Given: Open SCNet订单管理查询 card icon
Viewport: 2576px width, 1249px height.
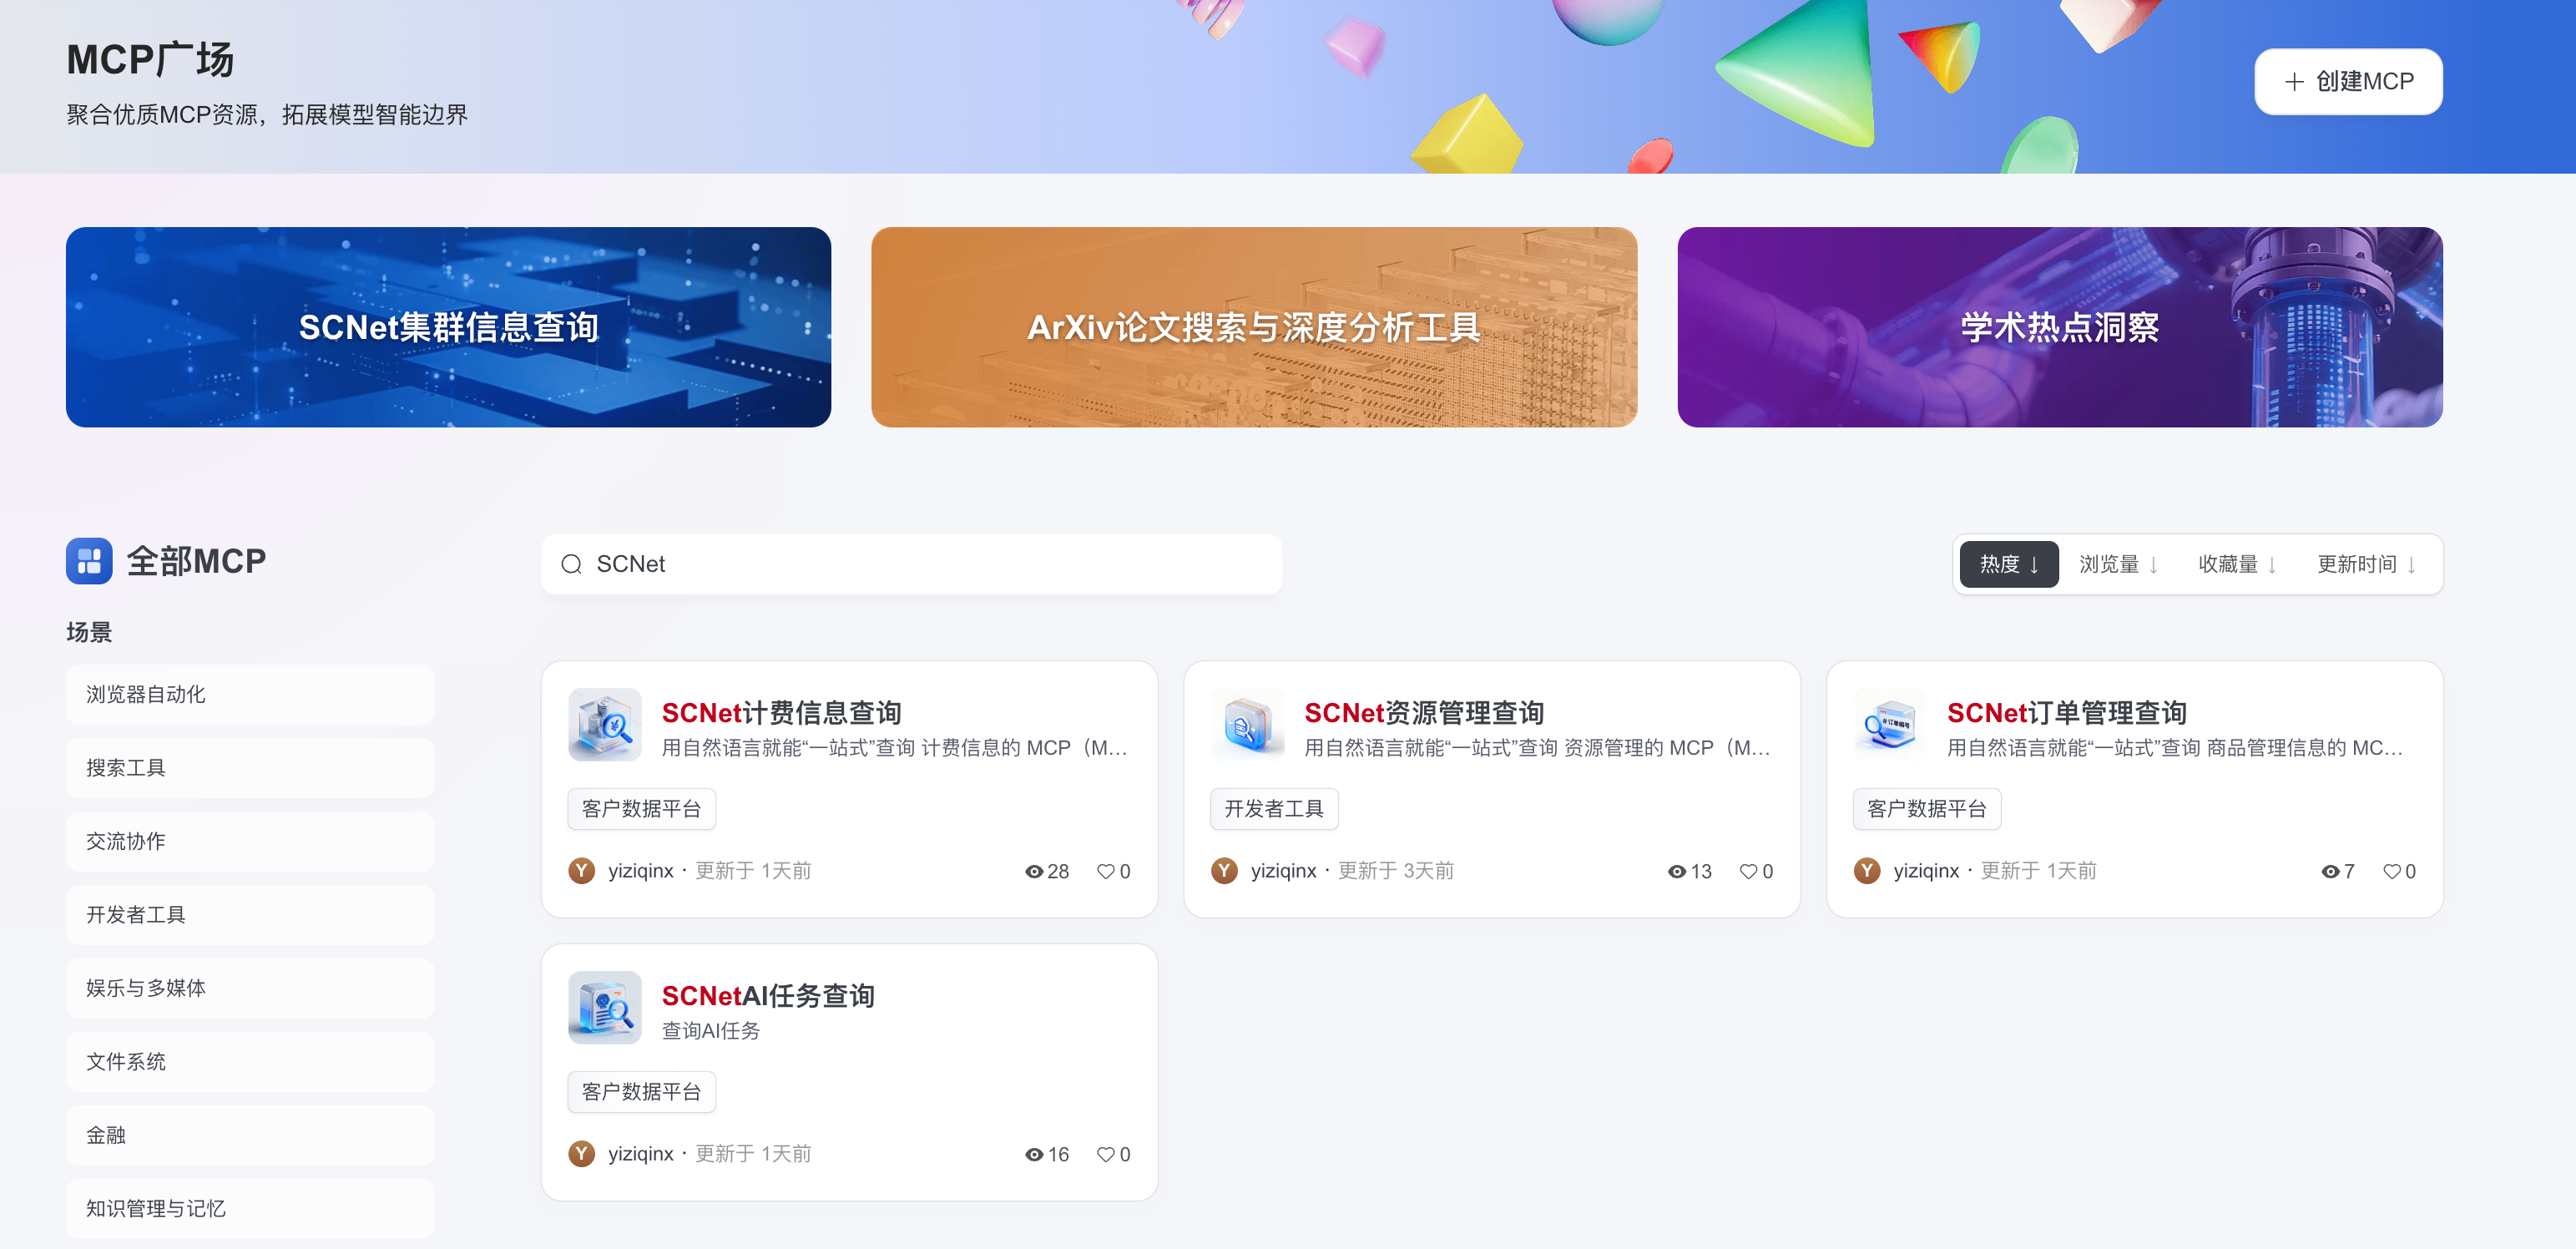Looking at the screenshot, I should click(x=1890, y=725).
